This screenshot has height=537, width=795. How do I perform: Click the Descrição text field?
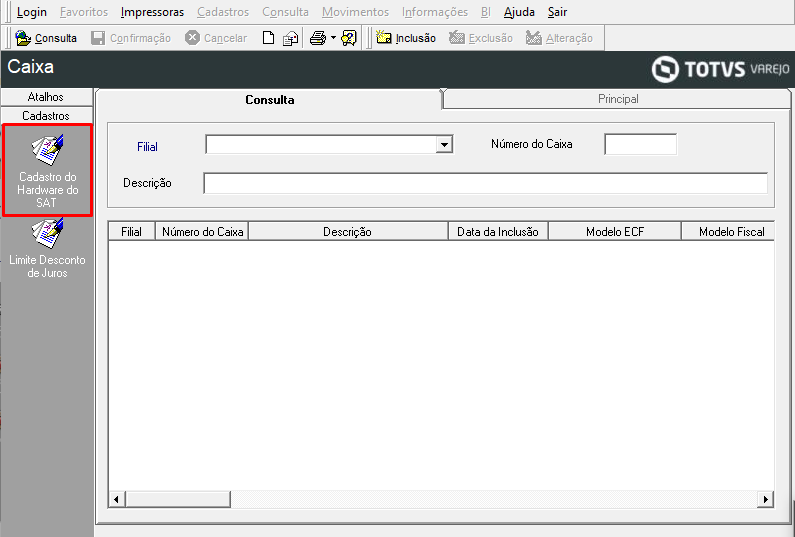pos(485,183)
